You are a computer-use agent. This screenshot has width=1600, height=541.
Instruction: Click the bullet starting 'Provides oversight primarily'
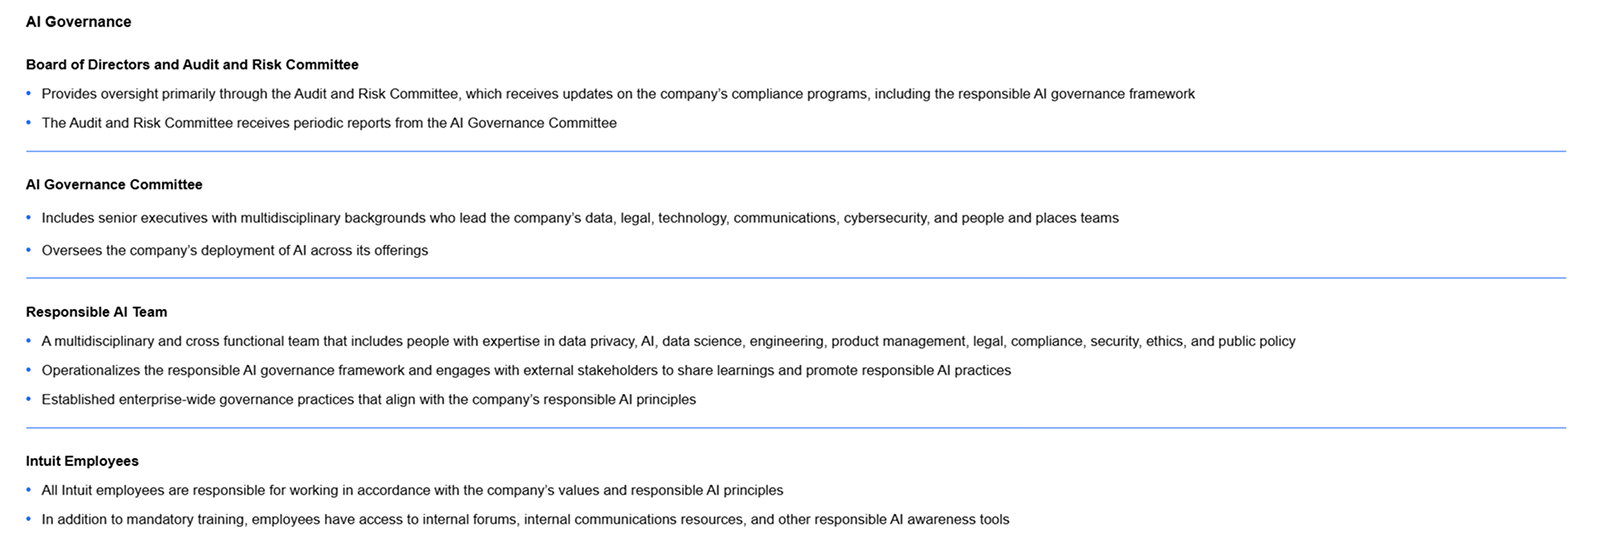pos(618,94)
